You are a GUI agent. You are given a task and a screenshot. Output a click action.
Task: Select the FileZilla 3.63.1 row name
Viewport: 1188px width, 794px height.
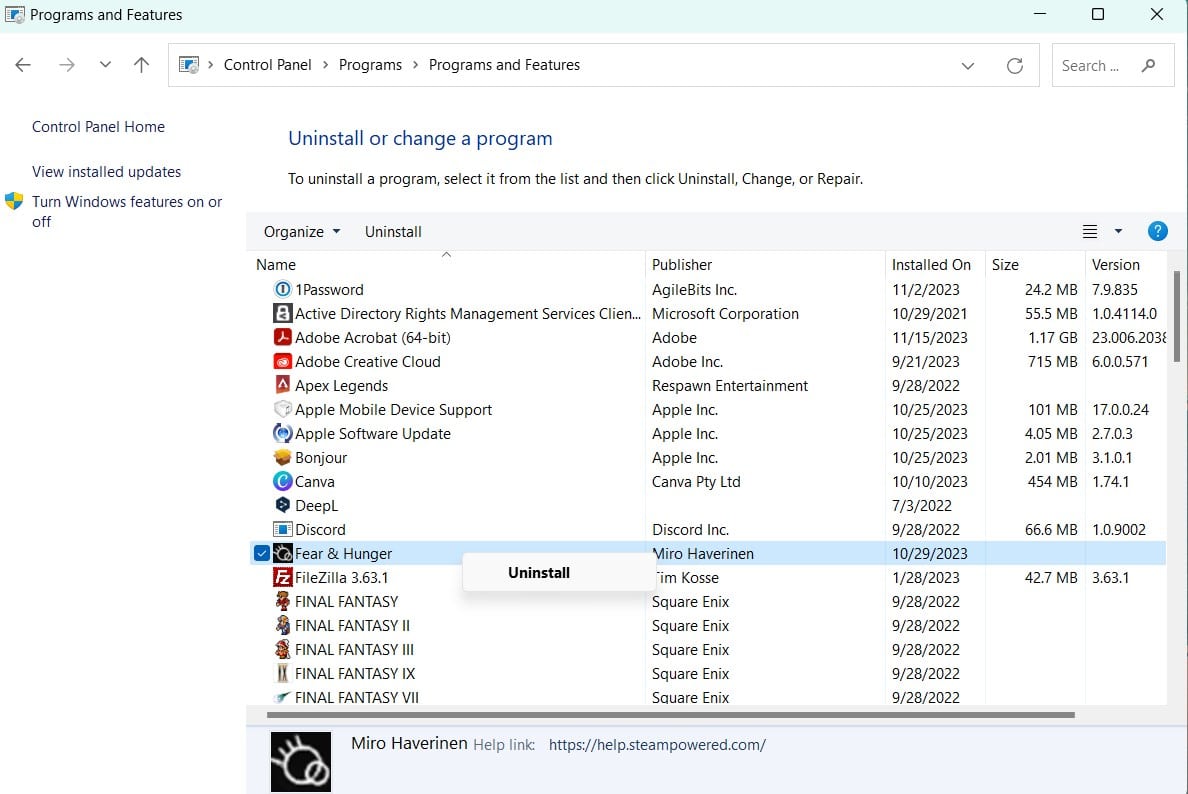[342, 577]
